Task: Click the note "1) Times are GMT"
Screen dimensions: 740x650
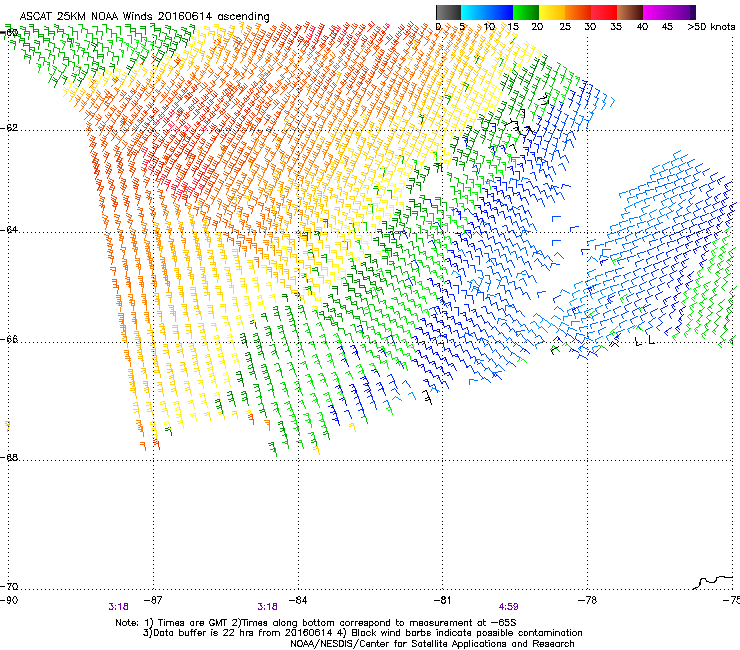Action: pos(187,623)
